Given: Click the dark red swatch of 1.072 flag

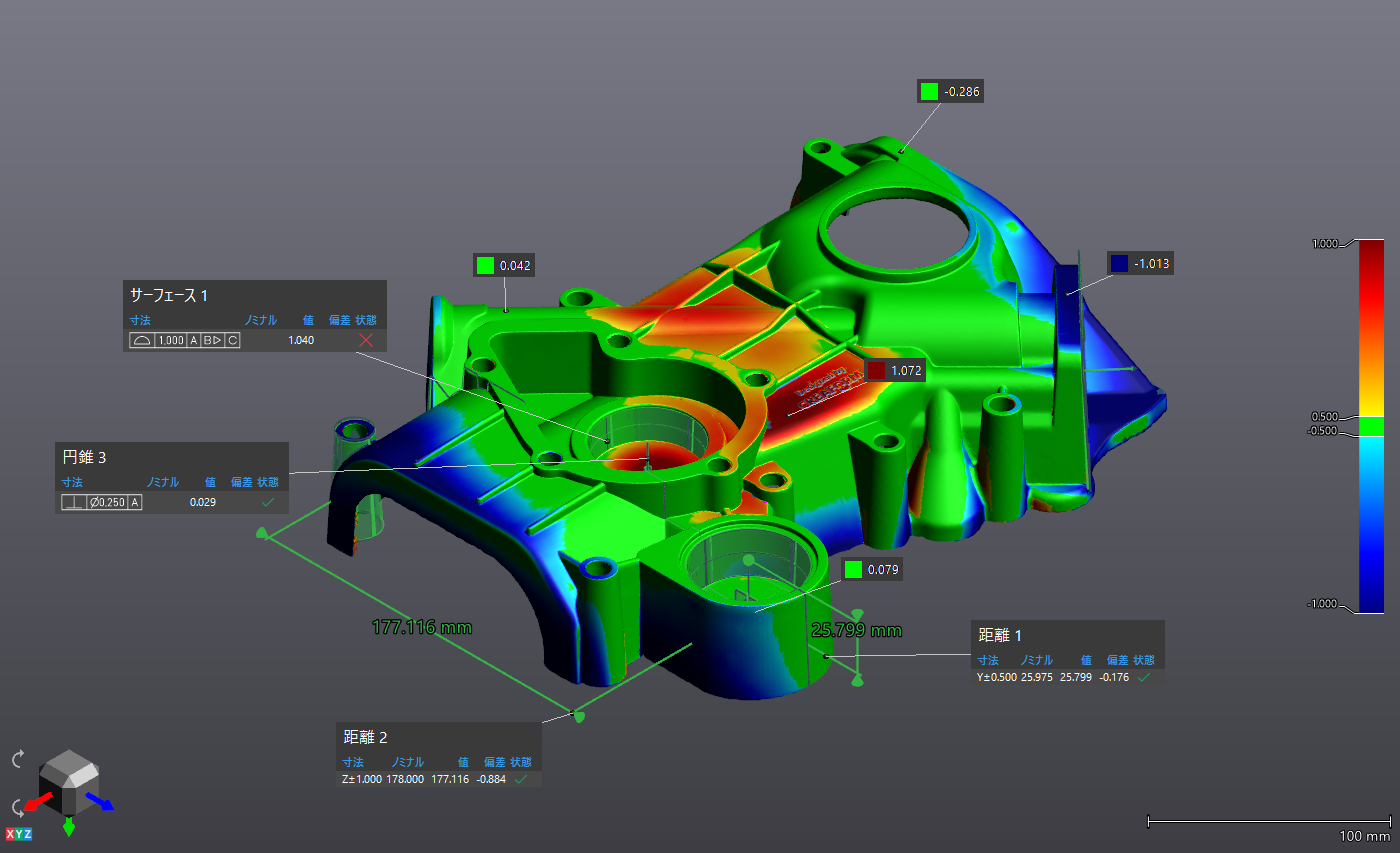Looking at the screenshot, I should pyautogui.click(x=876, y=371).
